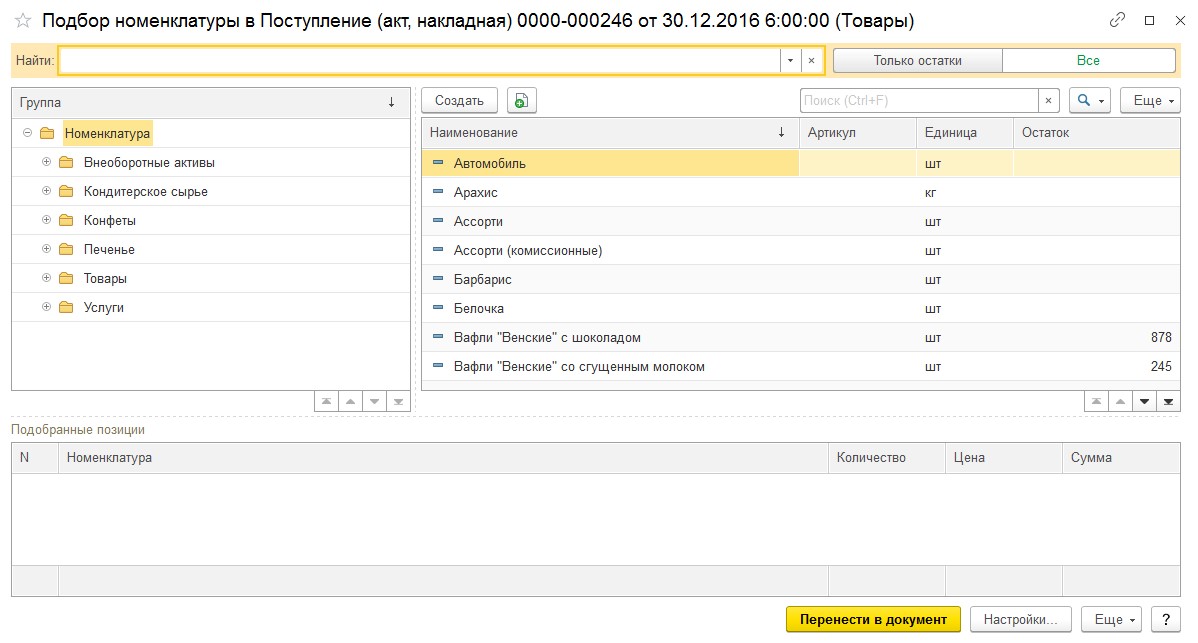This screenshot has height=643, width=1198.
Task: Create a new nomenclature group
Action: coord(459,99)
